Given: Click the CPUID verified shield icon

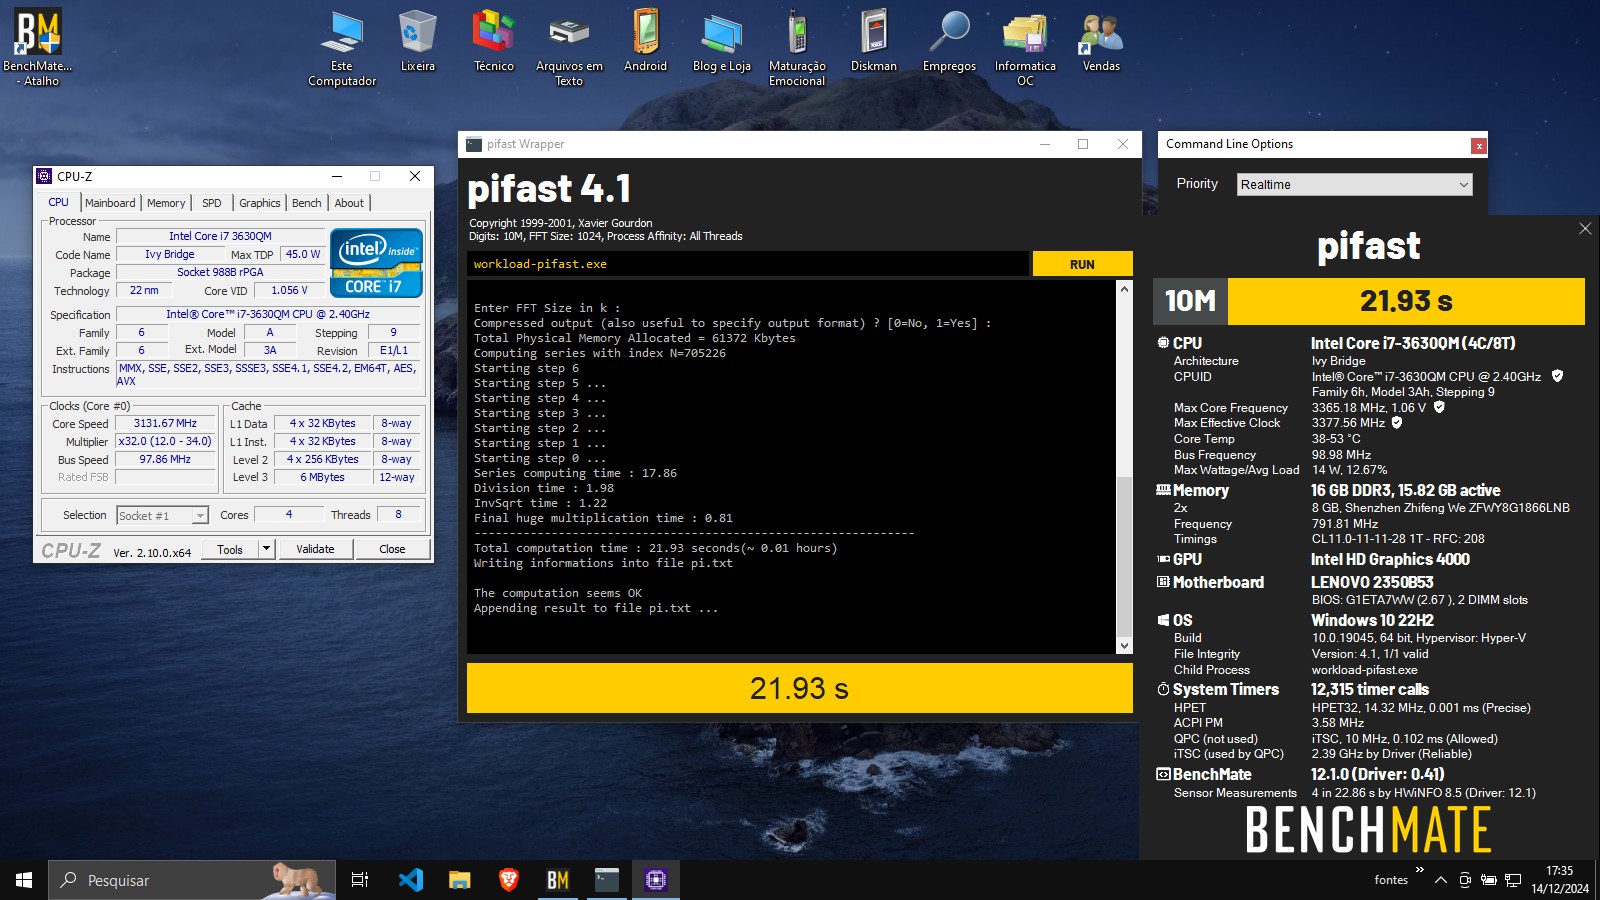Looking at the screenshot, I should pyautogui.click(x=1557, y=376).
